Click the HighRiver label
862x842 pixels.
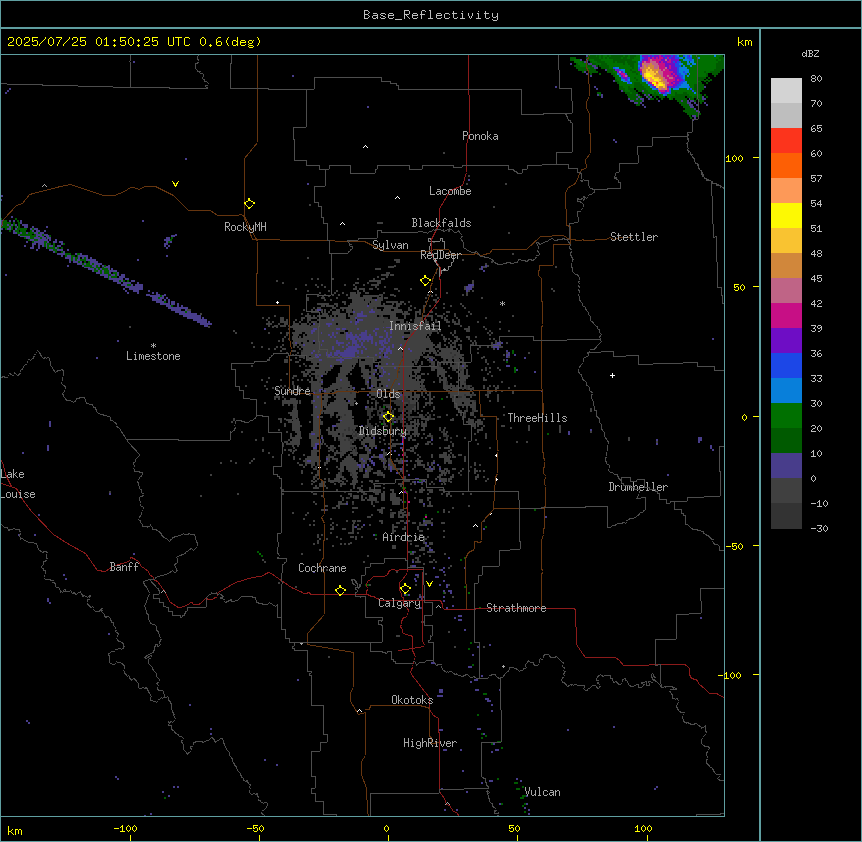click(x=430, y=743)
